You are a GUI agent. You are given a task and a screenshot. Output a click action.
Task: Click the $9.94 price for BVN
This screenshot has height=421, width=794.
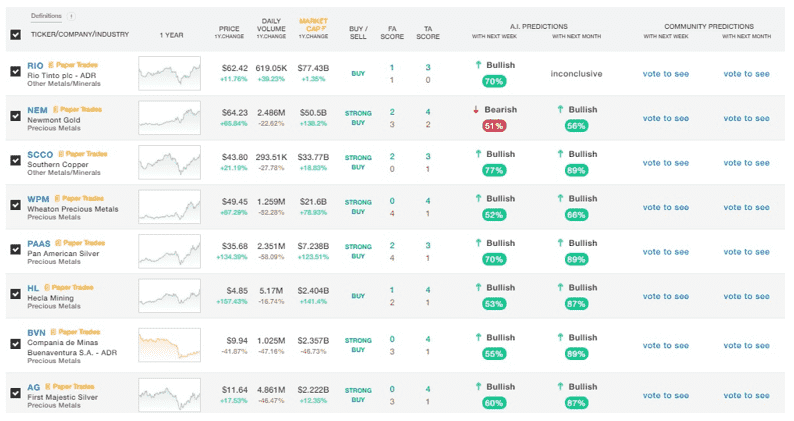[x=237, y=340]
